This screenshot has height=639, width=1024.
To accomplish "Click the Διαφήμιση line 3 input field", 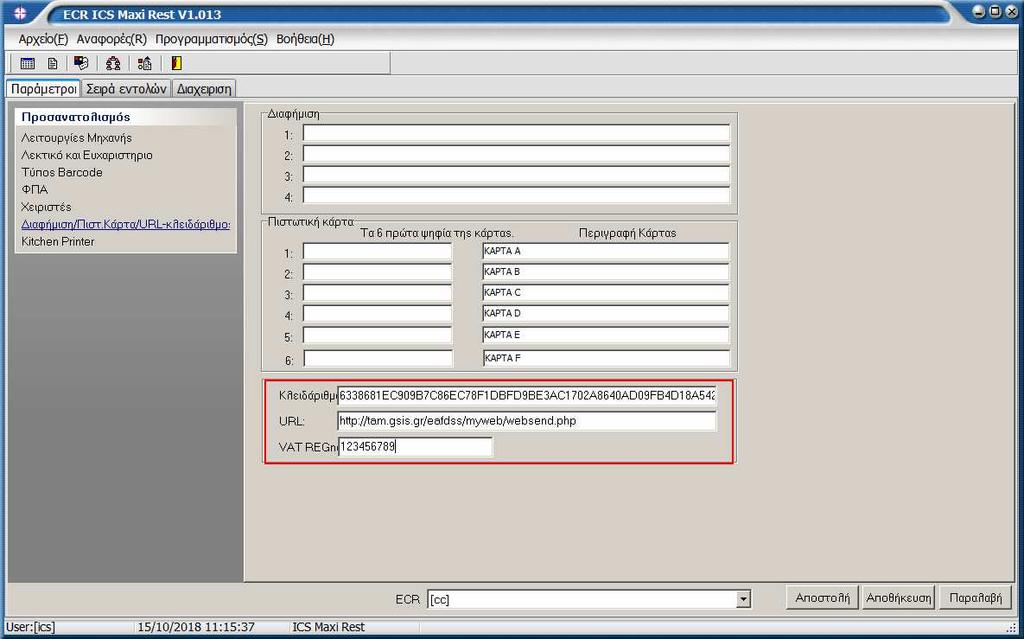I will pyautogui.click(x=516, y=176).
